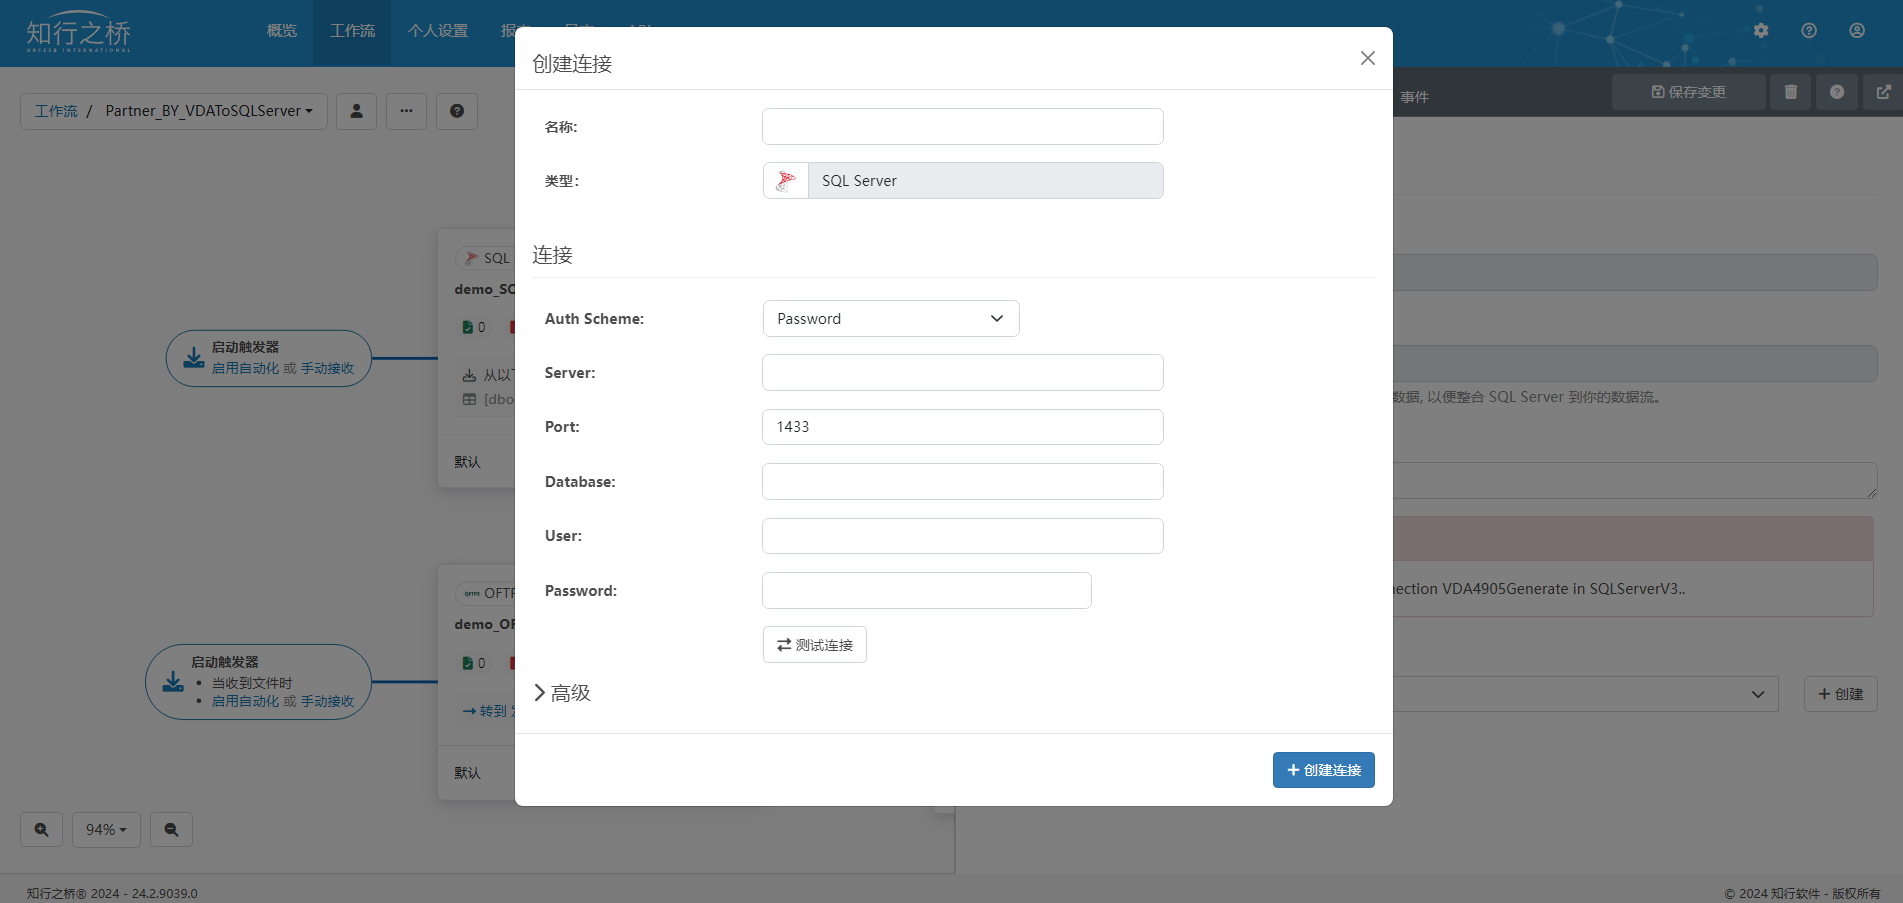1903x903 pixels.
Task: Click the 工作流 breadcrumb link
Action: [x=56, y=111]
